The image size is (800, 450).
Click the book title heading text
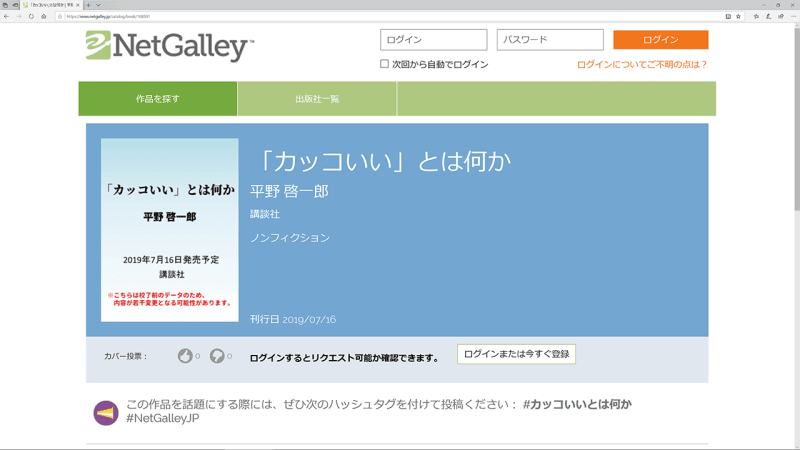pyautogui.click(x=383, y=161)
